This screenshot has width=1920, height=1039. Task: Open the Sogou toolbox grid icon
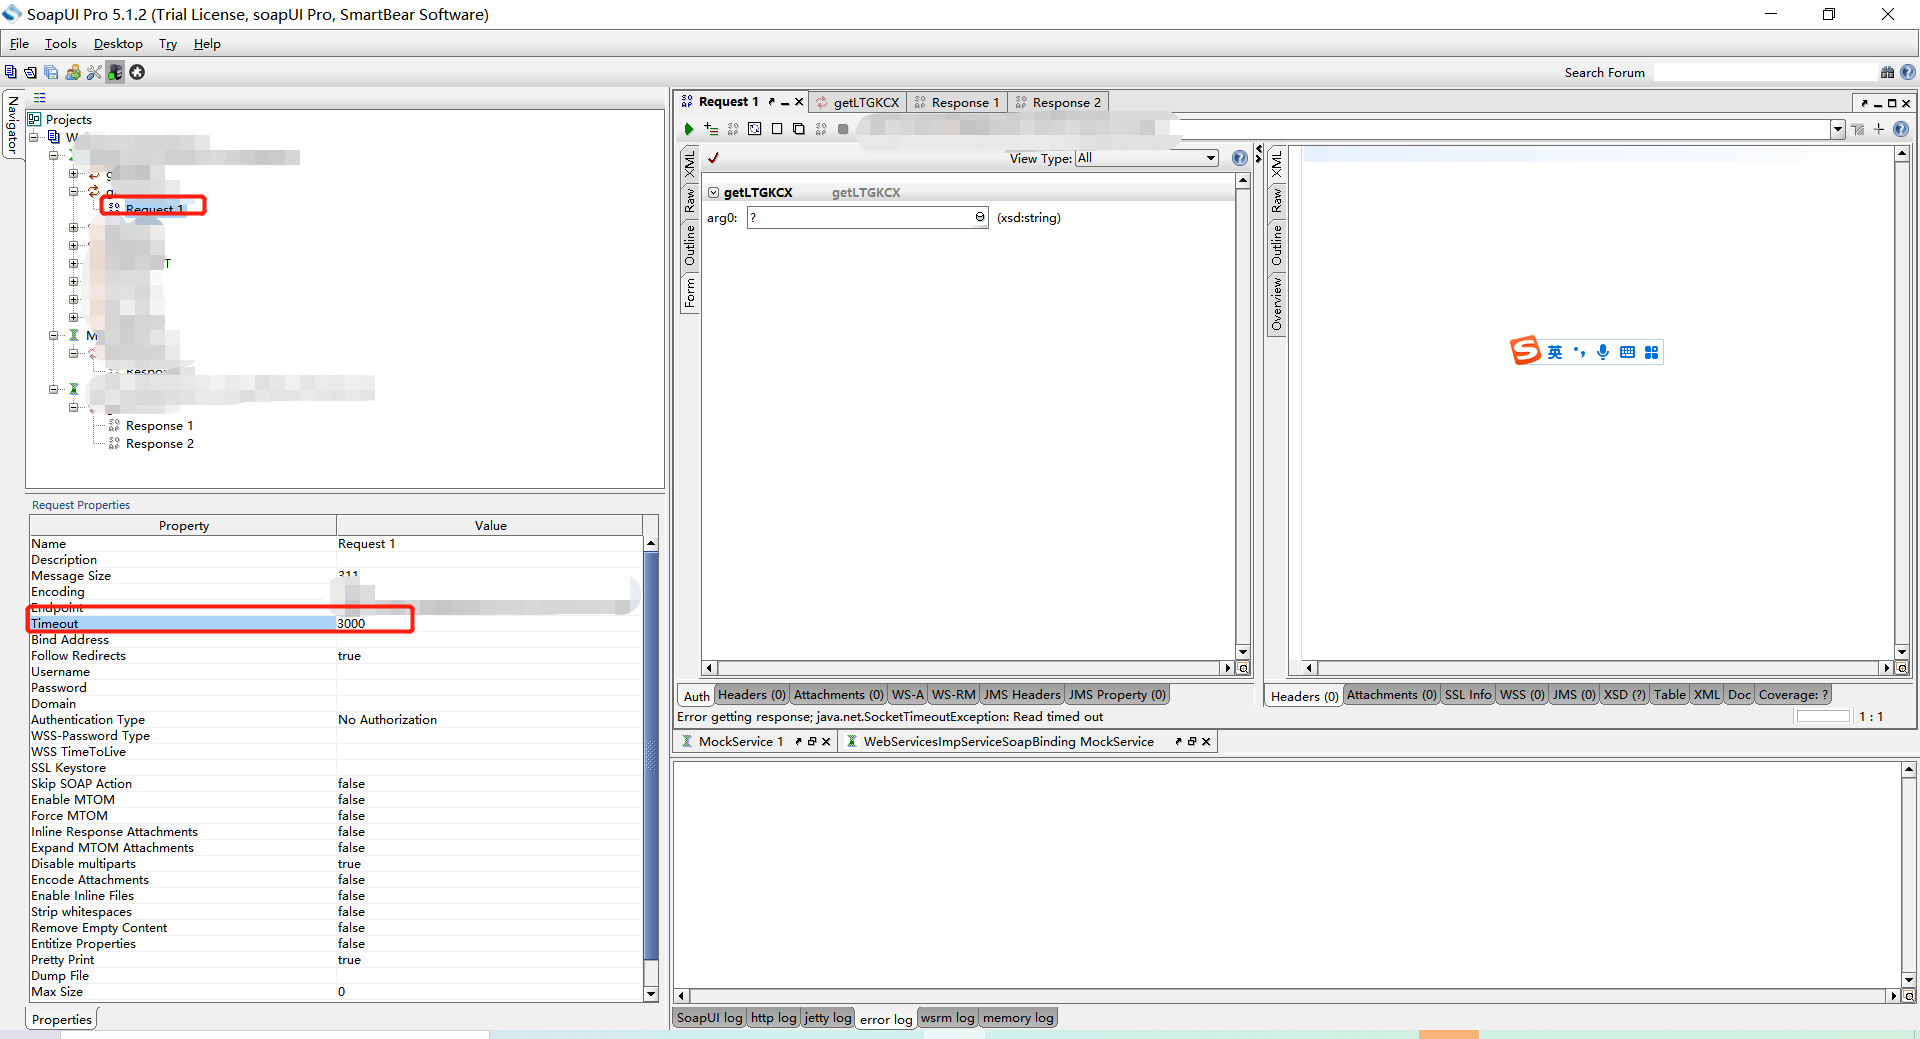tap(1651, 352)
